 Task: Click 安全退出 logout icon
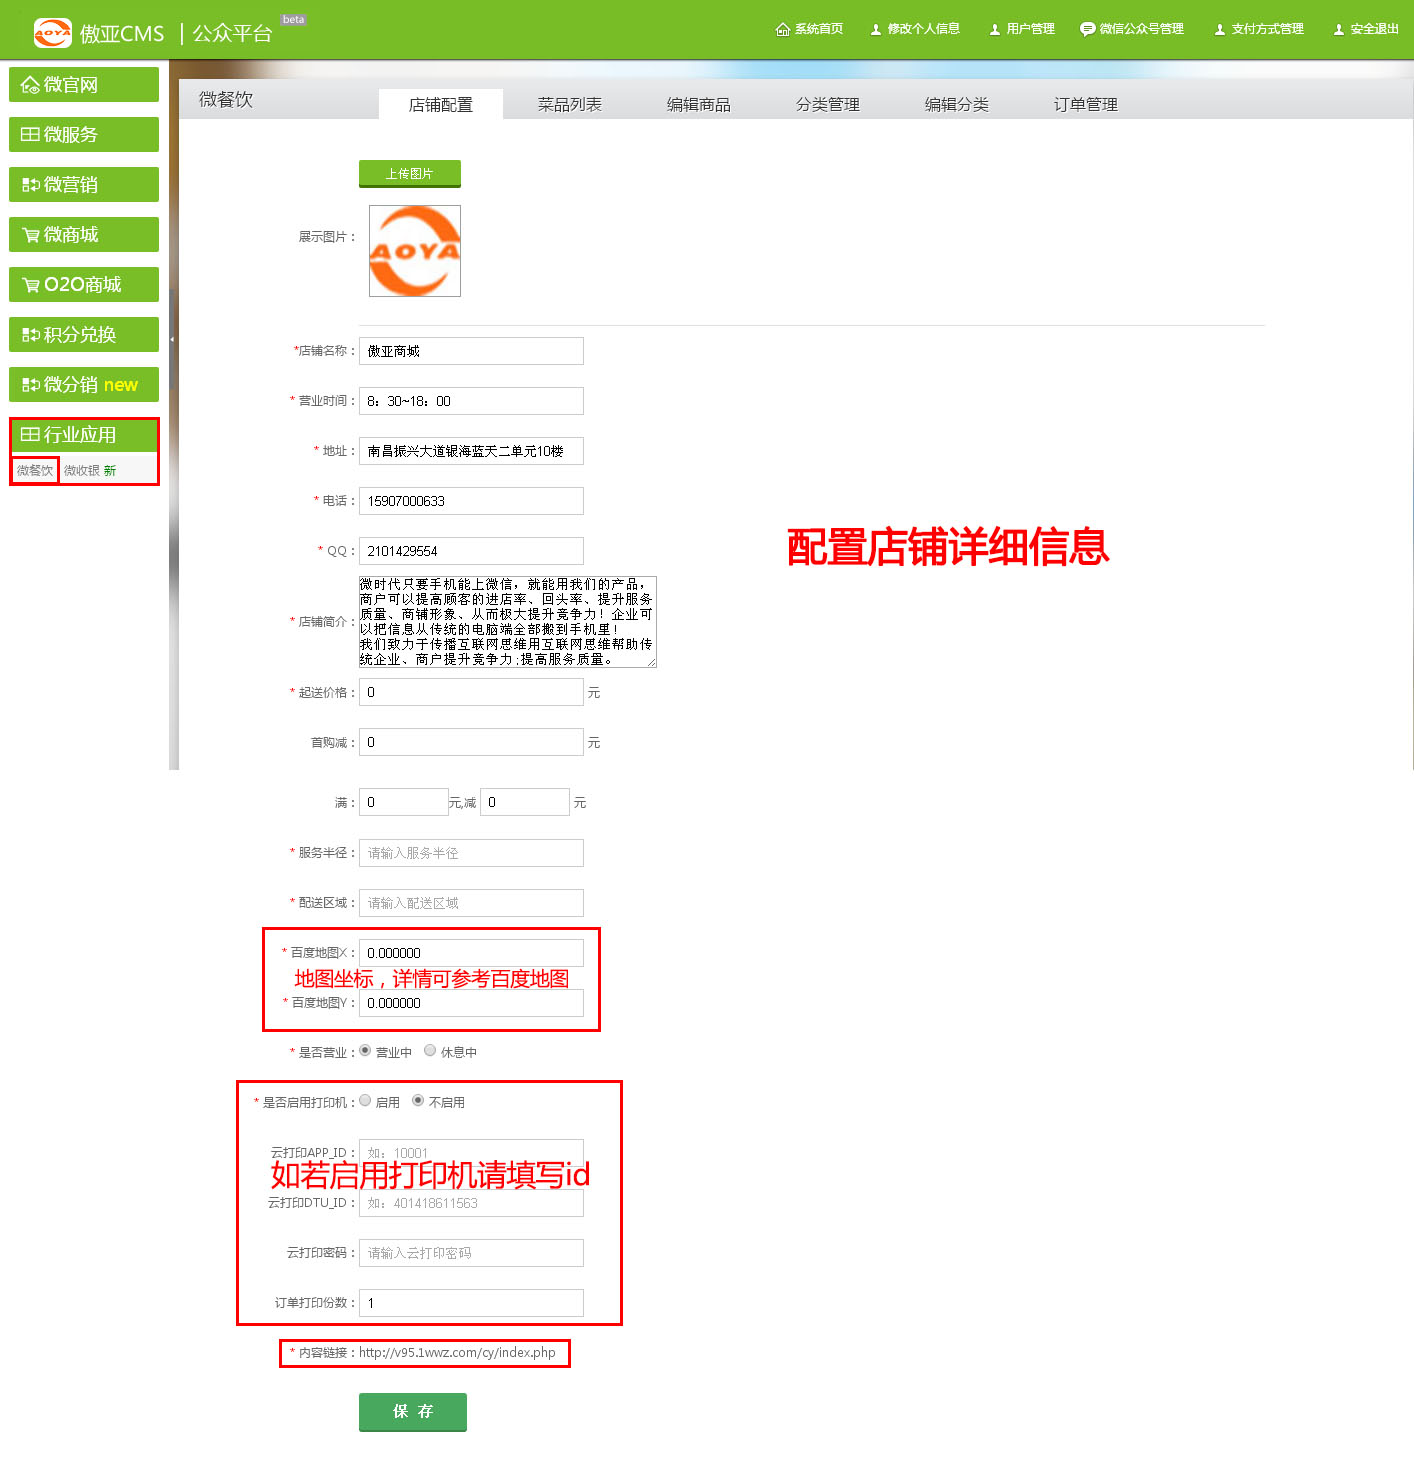click(x=1339, y=29)
